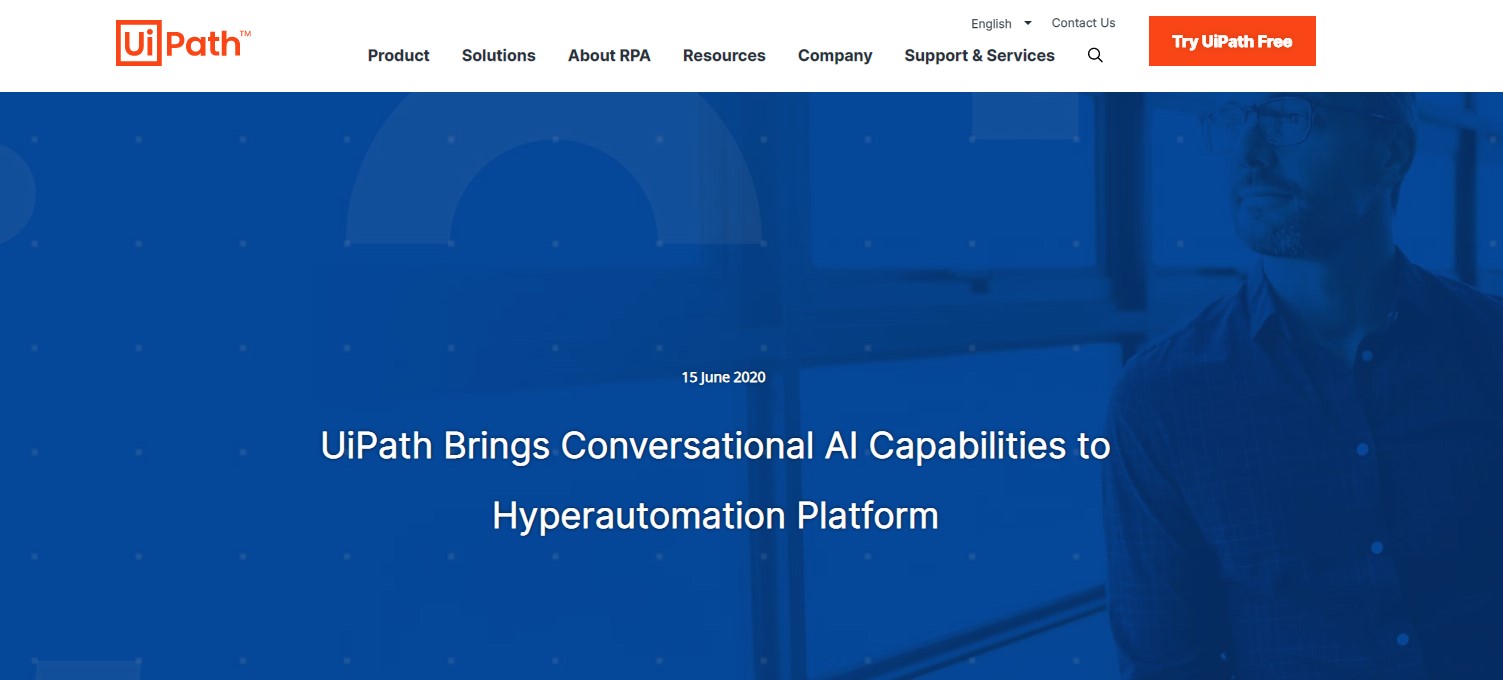
Task: Click the Try UiPath Free button
Action: coord(1232,41)
